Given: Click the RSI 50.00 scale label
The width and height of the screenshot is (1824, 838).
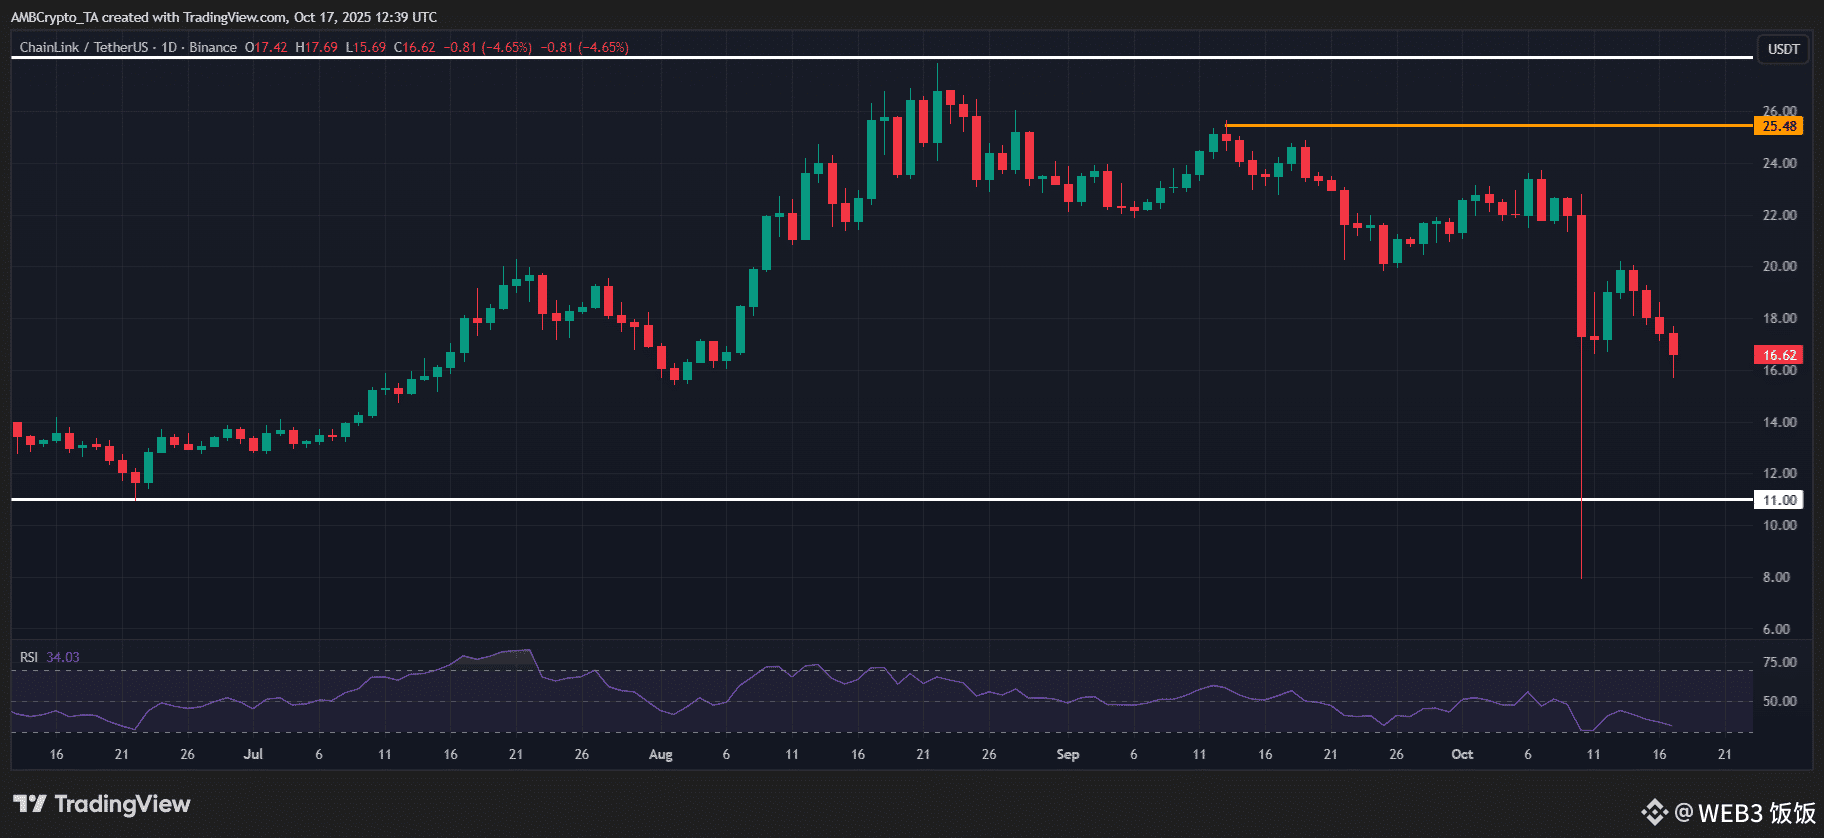Looking at the screenshot, I should point(1779,701).
